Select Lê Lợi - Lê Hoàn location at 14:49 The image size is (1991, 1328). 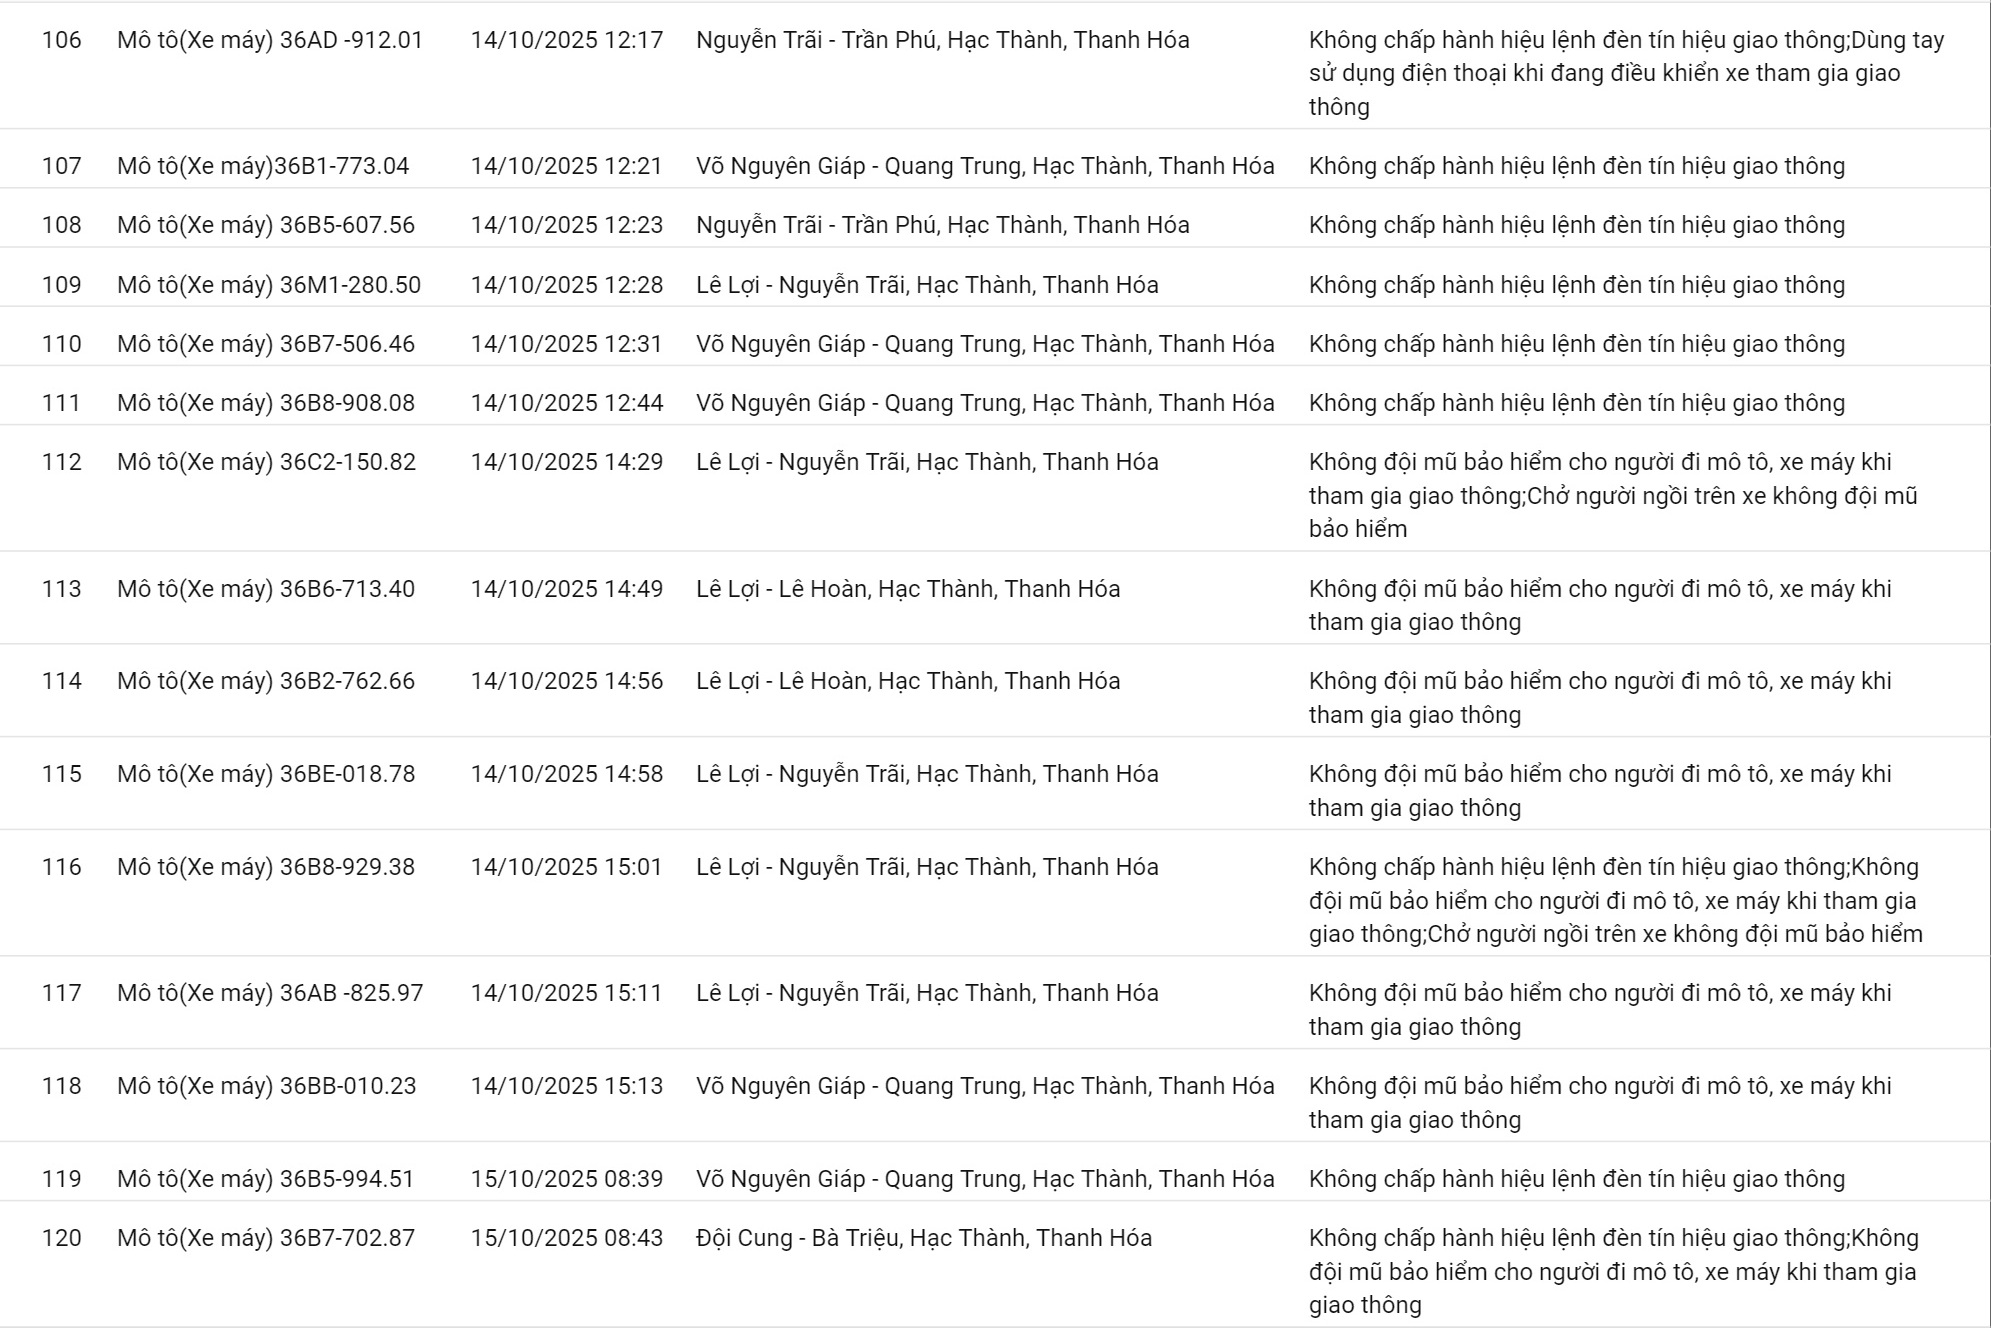pyautogui.click(x=908, y=589)
